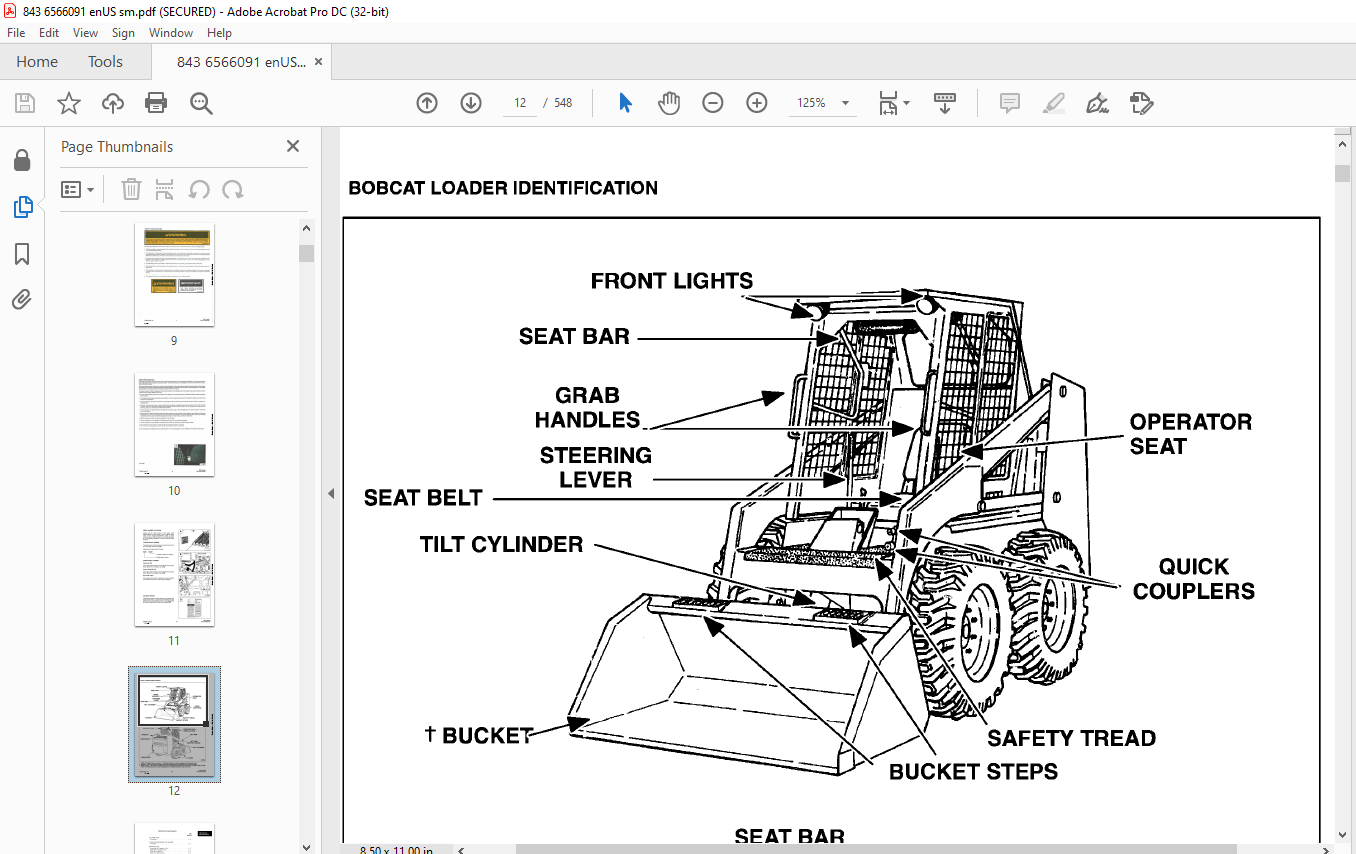Click the cloud upload icon
The image size is (1356, 854).
(x=113, y=103)
